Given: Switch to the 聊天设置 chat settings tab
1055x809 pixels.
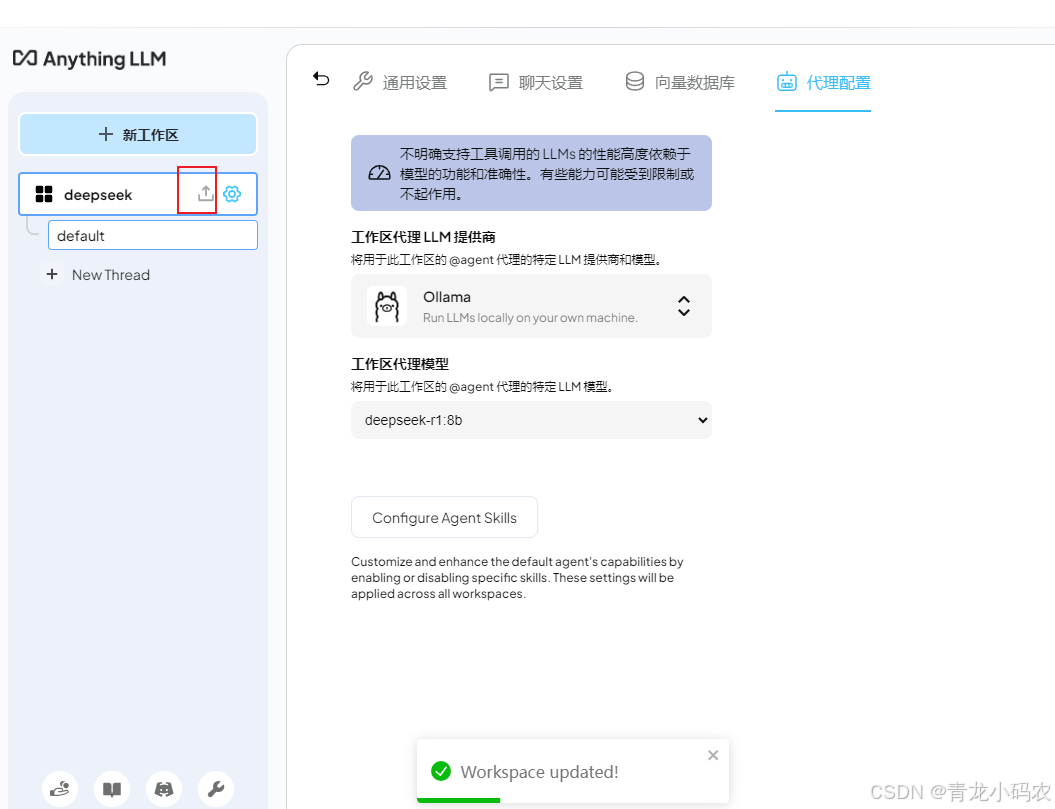Looking at the screenshot, I should tap(536, 82).
